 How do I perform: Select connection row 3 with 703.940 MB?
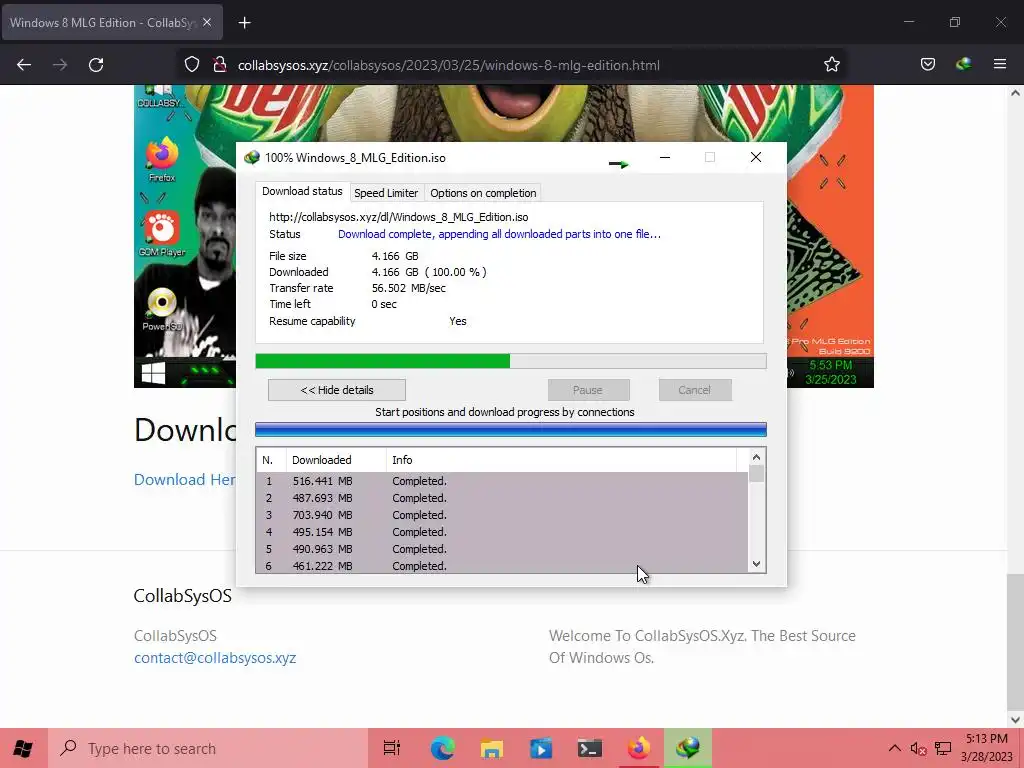[502, 515]
